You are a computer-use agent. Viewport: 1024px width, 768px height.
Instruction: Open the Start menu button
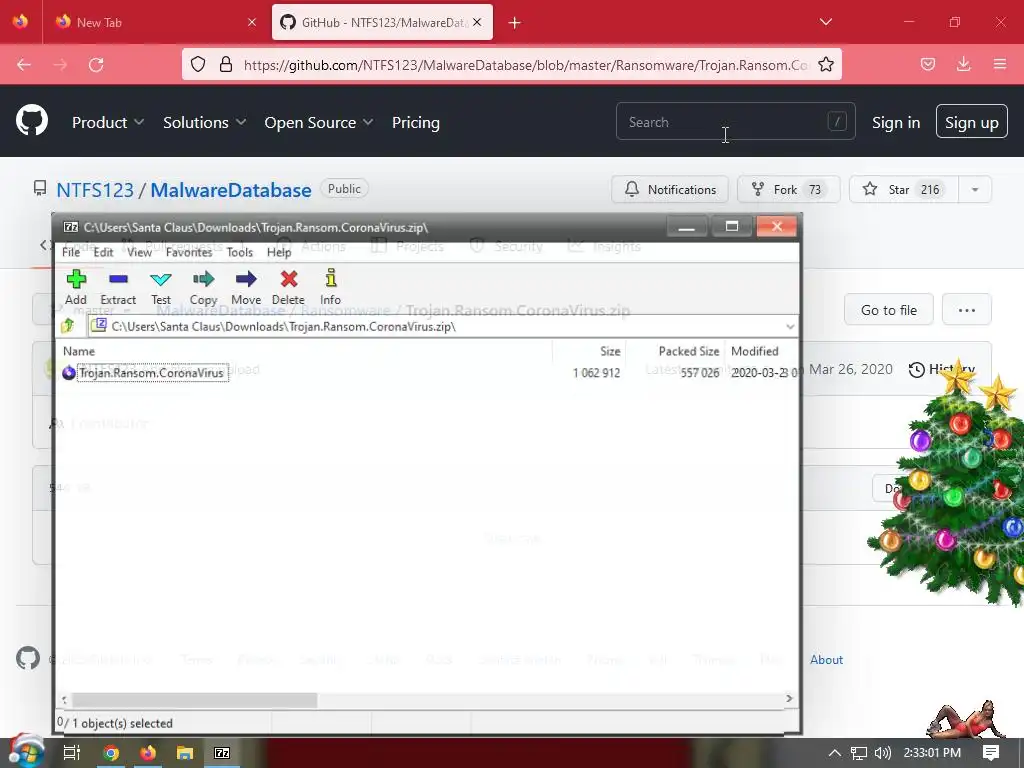click(27, 753)
